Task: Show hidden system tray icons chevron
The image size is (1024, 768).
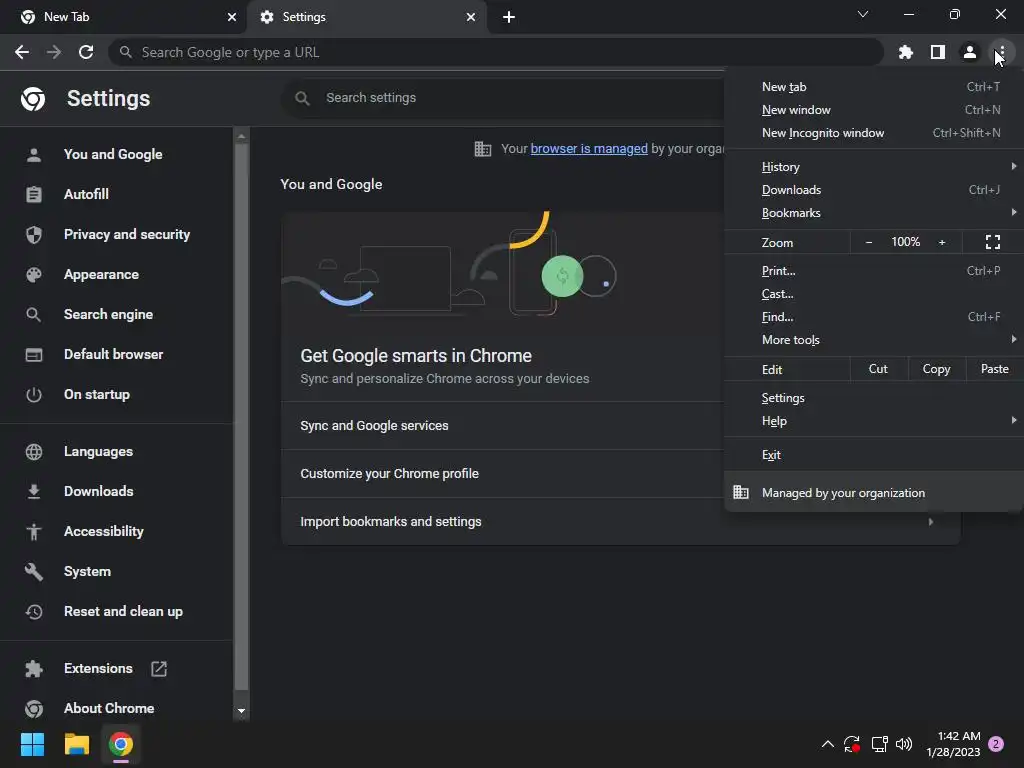Action: pos(827,744)
